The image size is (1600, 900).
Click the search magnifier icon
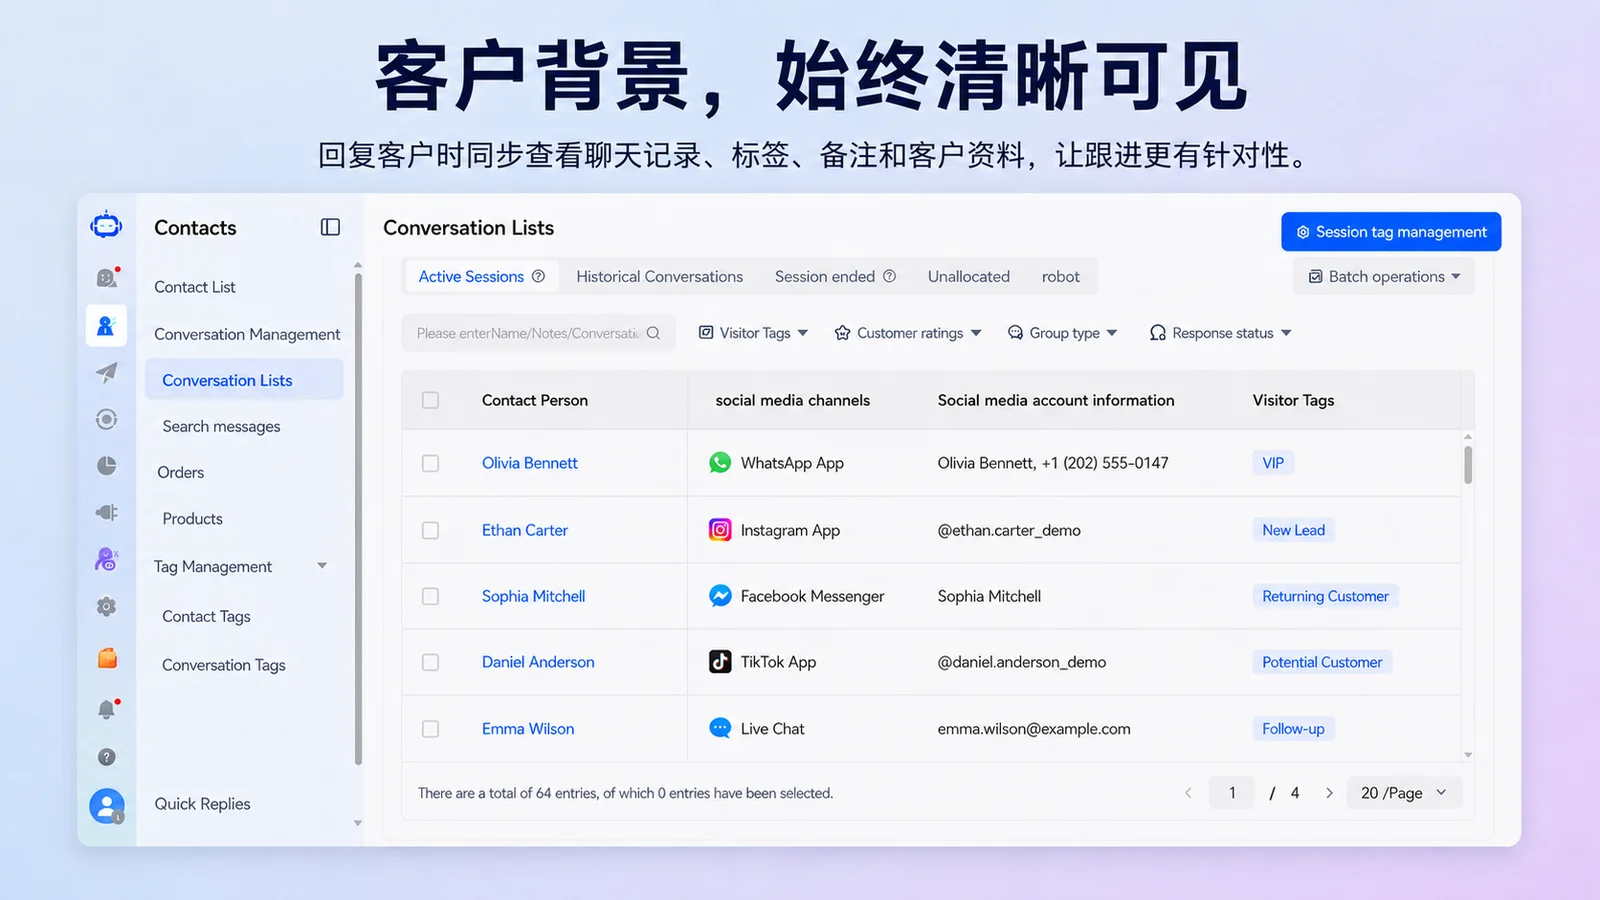pos(653,333)
